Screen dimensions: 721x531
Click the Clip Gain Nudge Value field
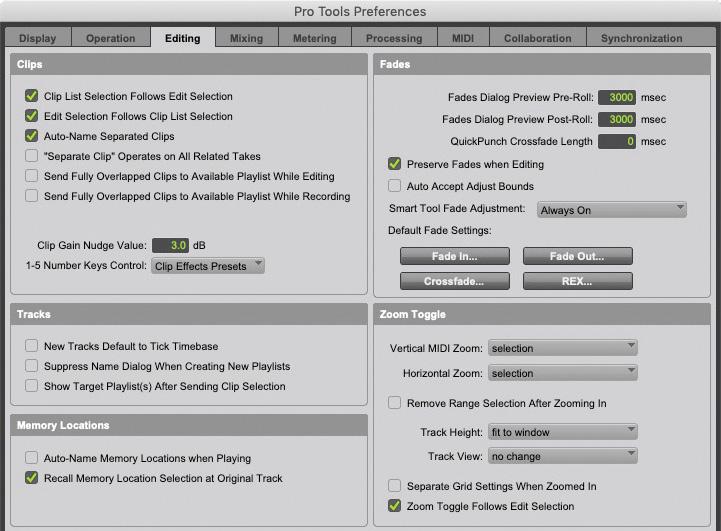point(171,246)
